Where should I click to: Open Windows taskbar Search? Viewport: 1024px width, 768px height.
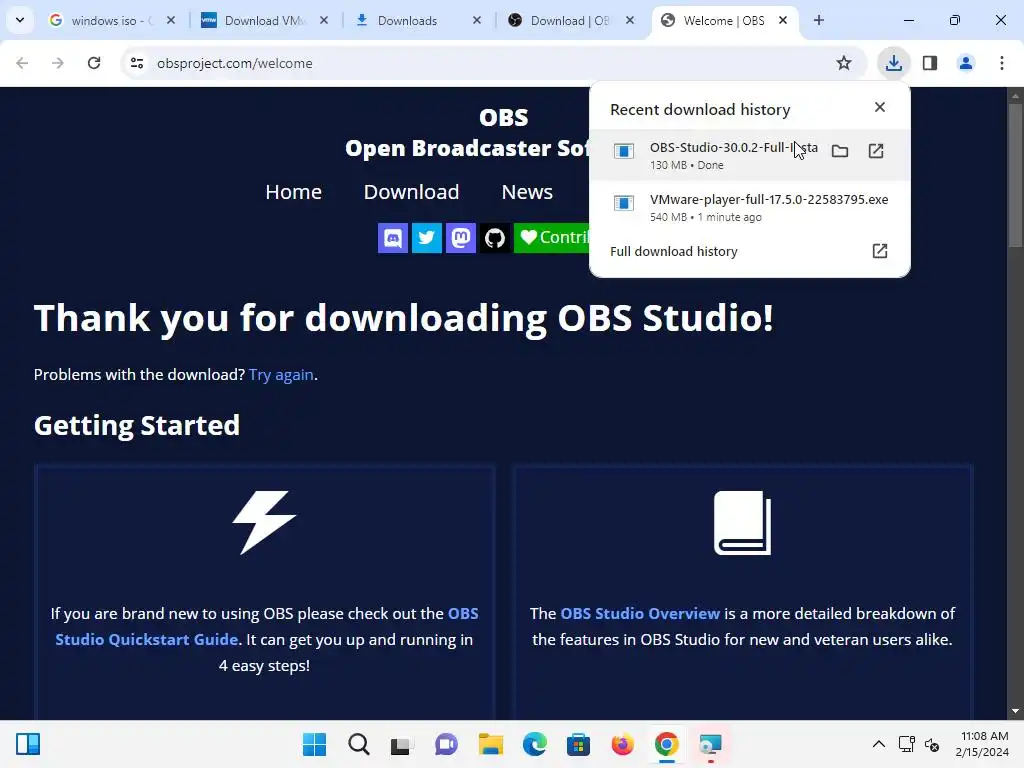359,744
